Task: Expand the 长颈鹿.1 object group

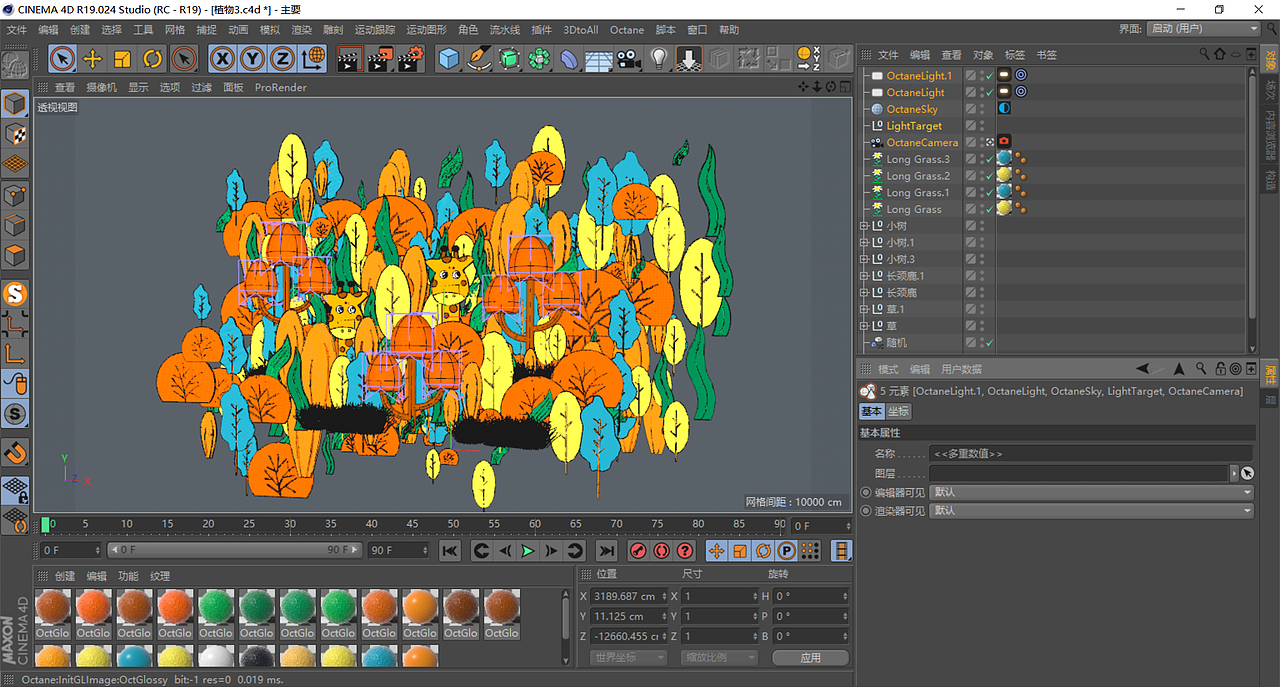Action: tap(864, 276)
